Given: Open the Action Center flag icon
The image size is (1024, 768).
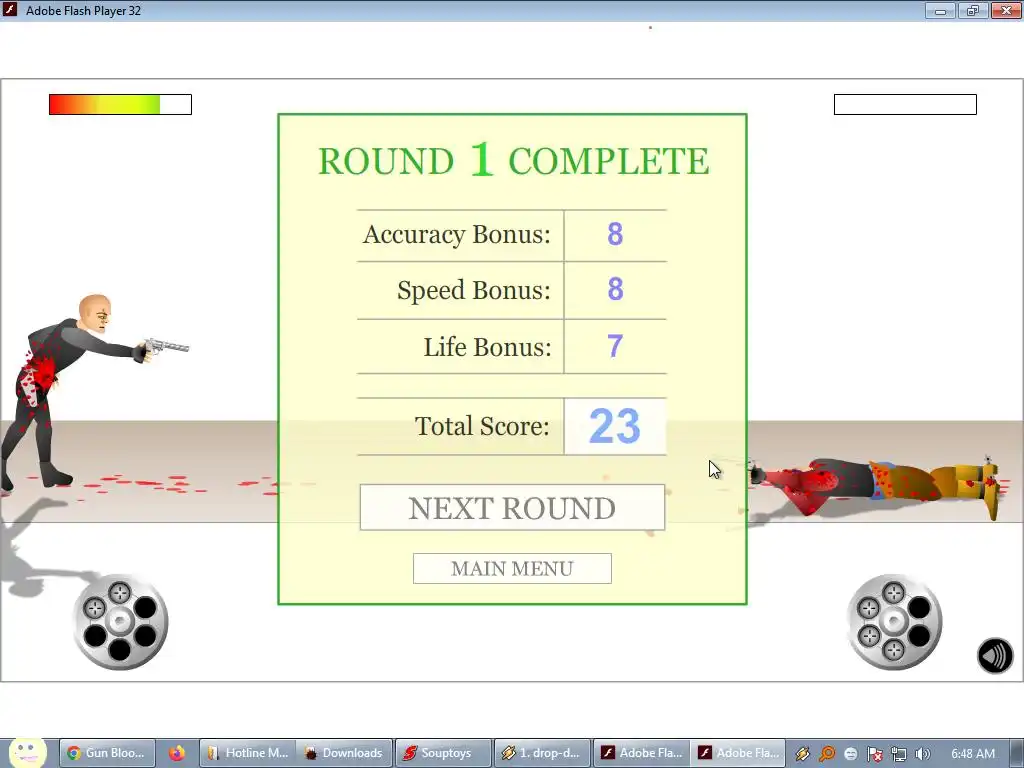Looking at the screenshot, I should pyautogui.click(x=874, y=754).
